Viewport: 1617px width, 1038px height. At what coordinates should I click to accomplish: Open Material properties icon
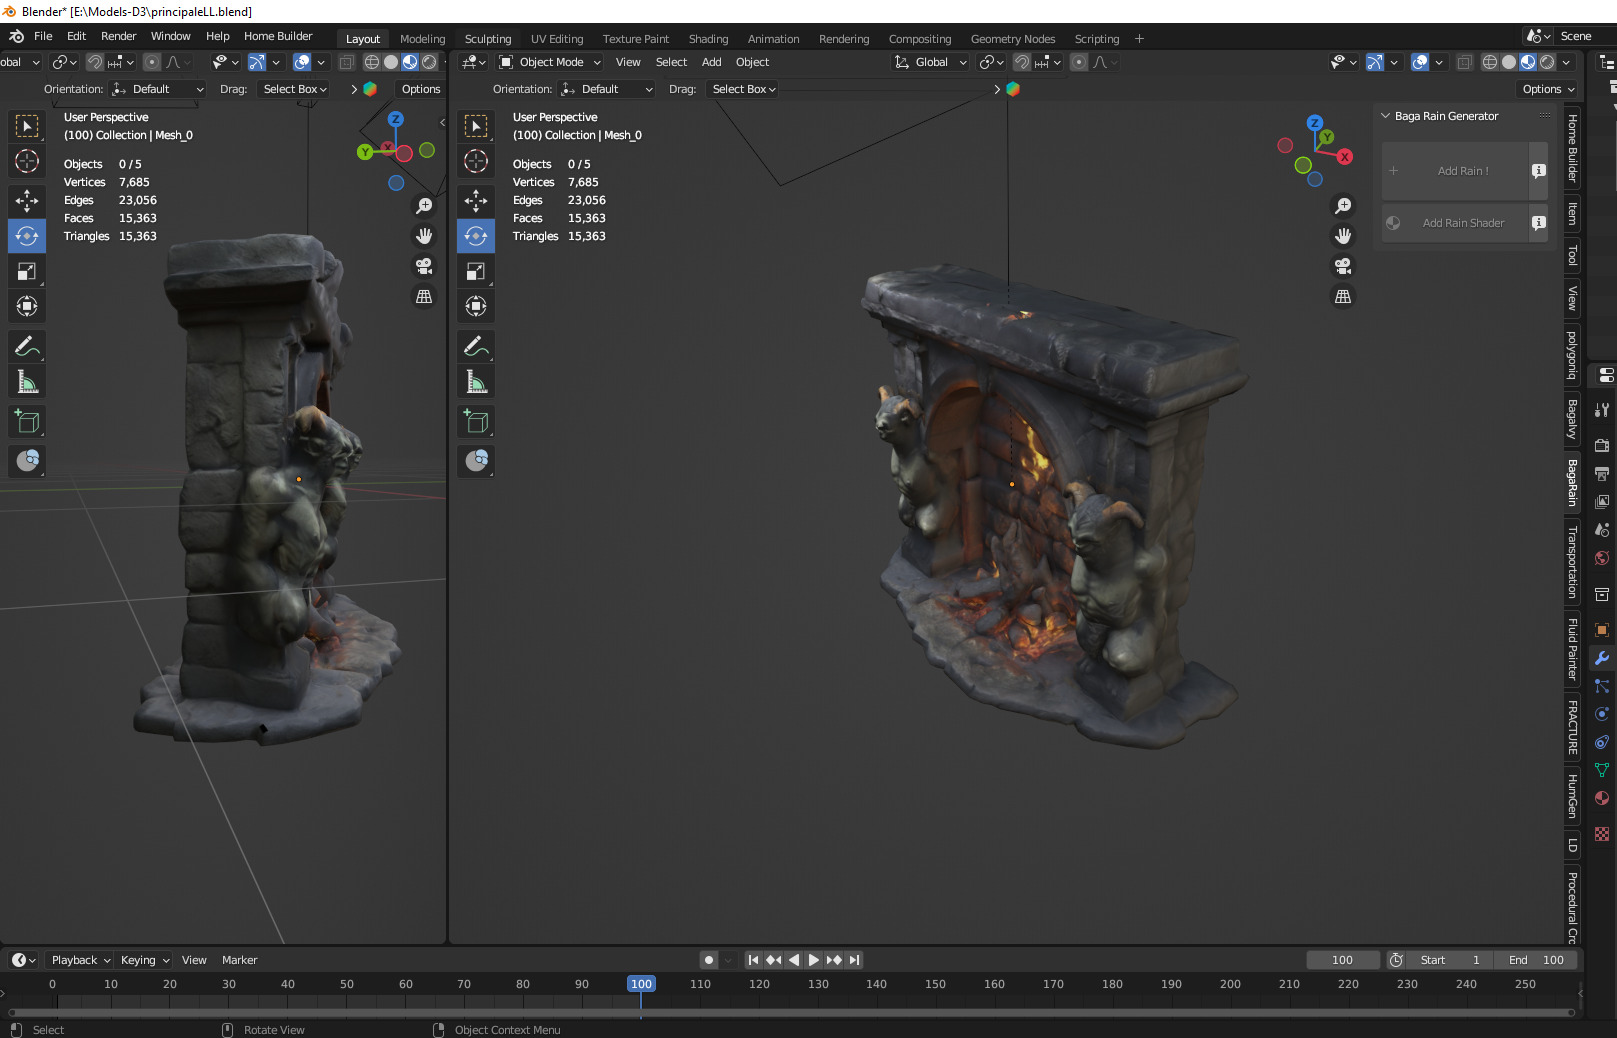point(1602,798)
